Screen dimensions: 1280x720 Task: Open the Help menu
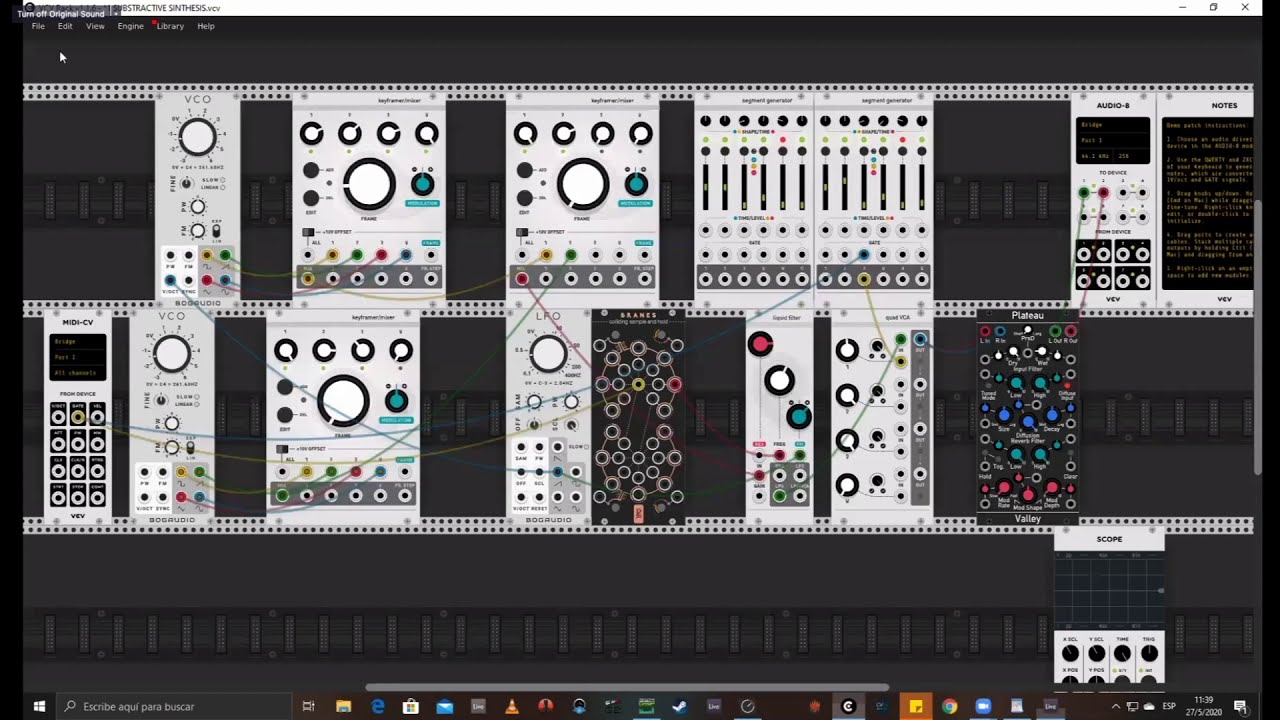(206, 26)
